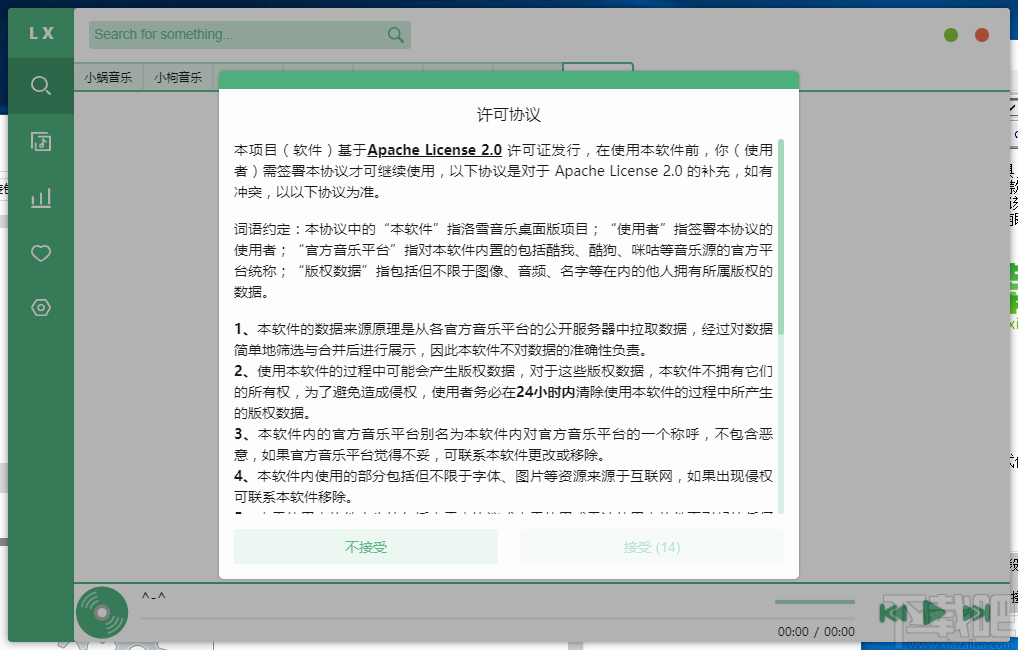Click the 不接受 button to decline
1018x650 pixels.
click(x=365, y=547)
